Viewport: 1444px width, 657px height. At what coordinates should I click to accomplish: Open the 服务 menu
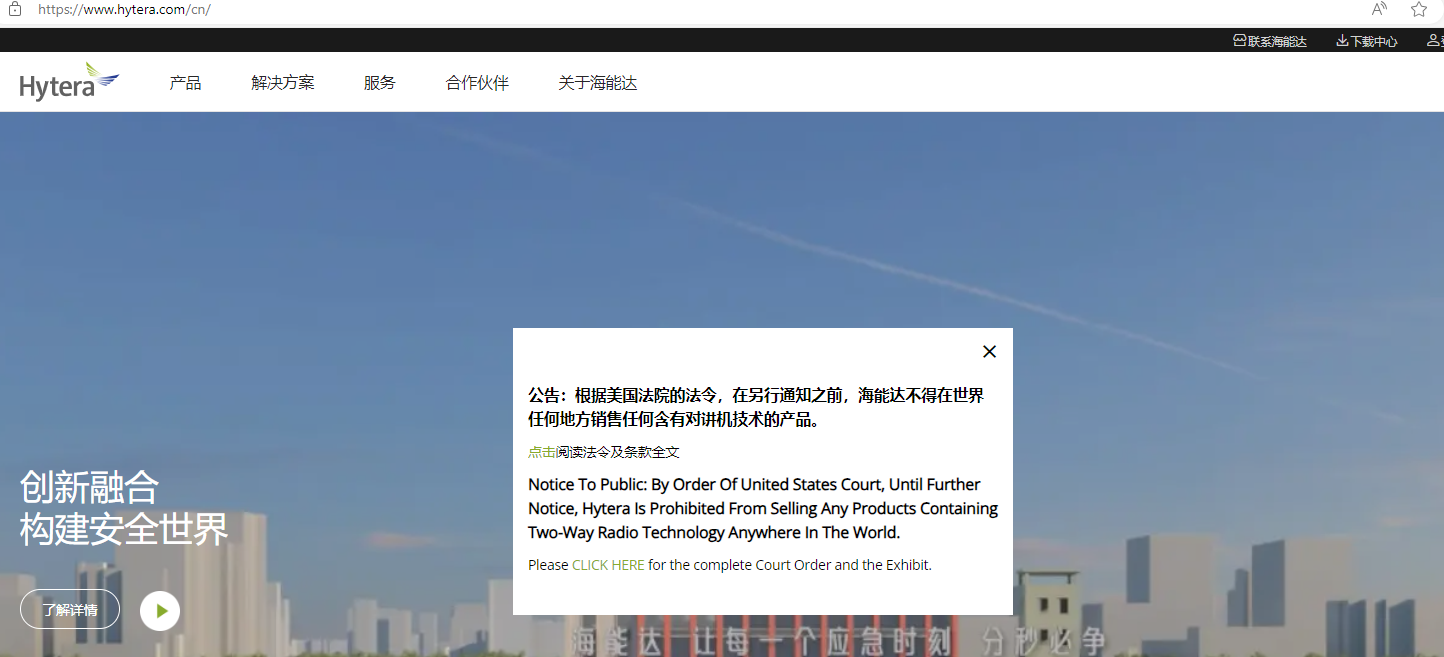(380, 83)
